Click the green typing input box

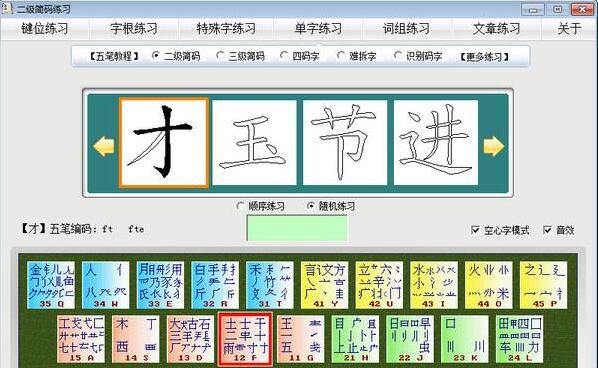pyautogui.click(x=297, y=228)
